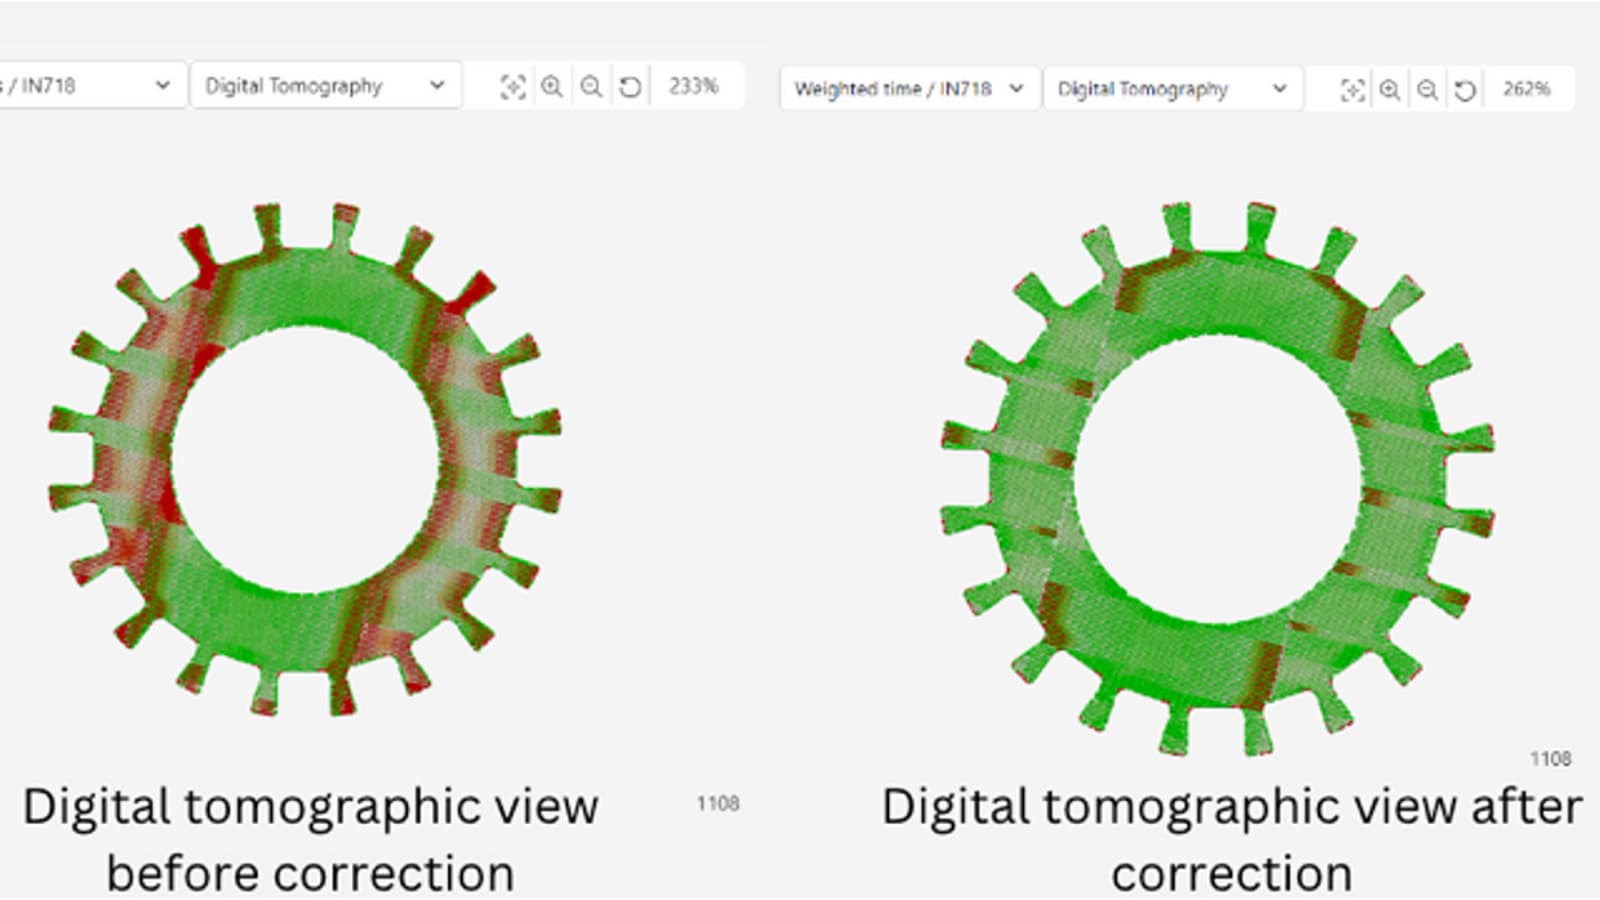The height and width of the screenshot is (900, 1600).
Task: Zoom in on the after-correction view
Action: (x=1389, y=90)
